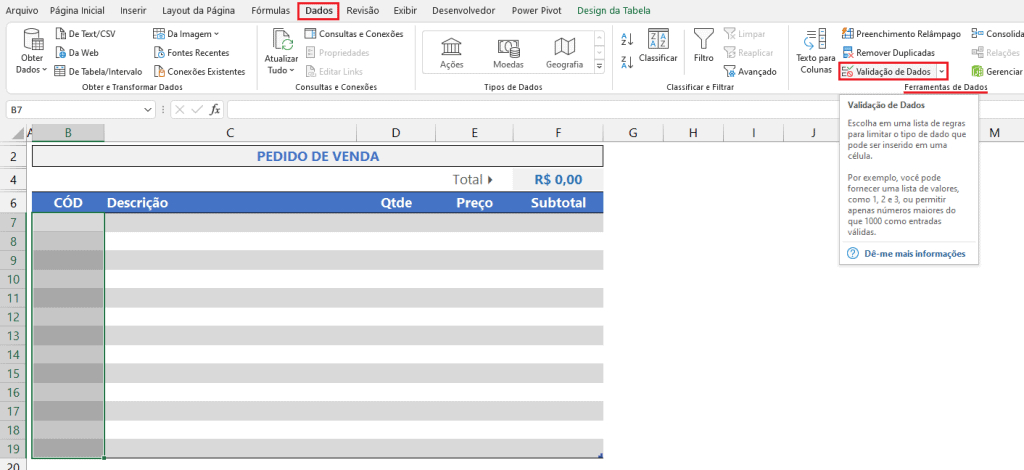Open Design da Tabela tab
Screen dimensions: 1024x470
[614, 10]
